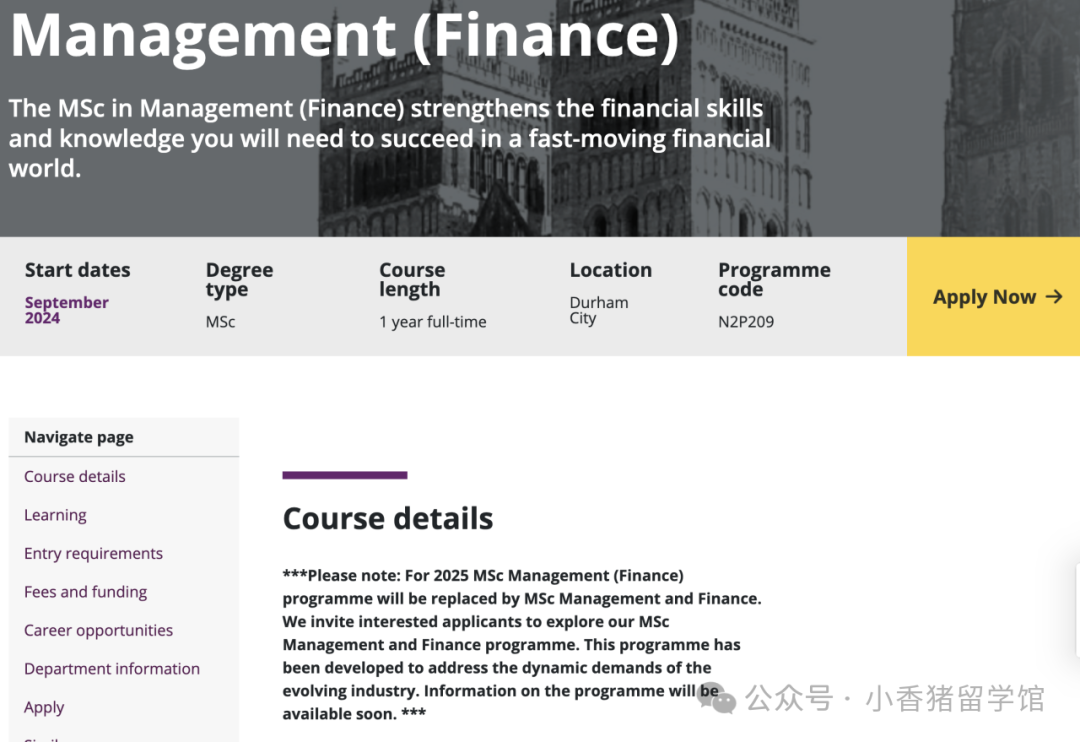Go to the Learning section link

coord(55,515)
